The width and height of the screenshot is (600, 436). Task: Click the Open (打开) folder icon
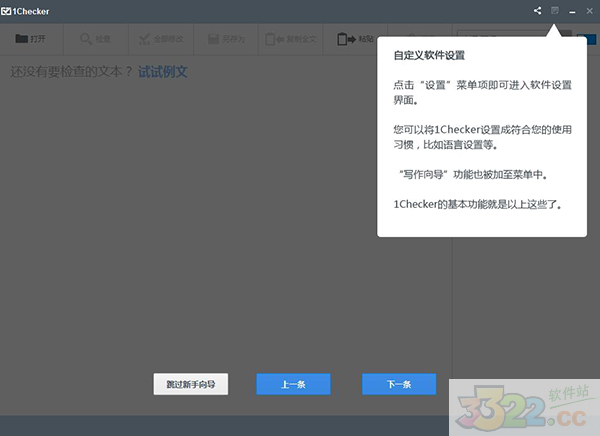[21, 39]
